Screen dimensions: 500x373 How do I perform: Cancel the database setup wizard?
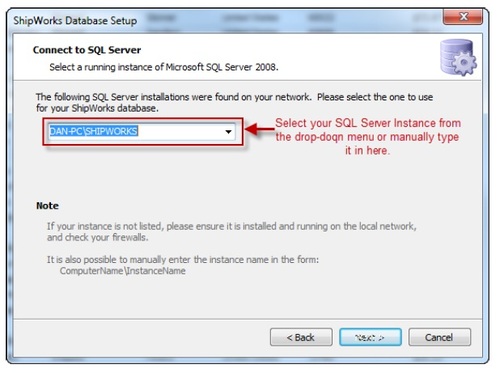439,337
